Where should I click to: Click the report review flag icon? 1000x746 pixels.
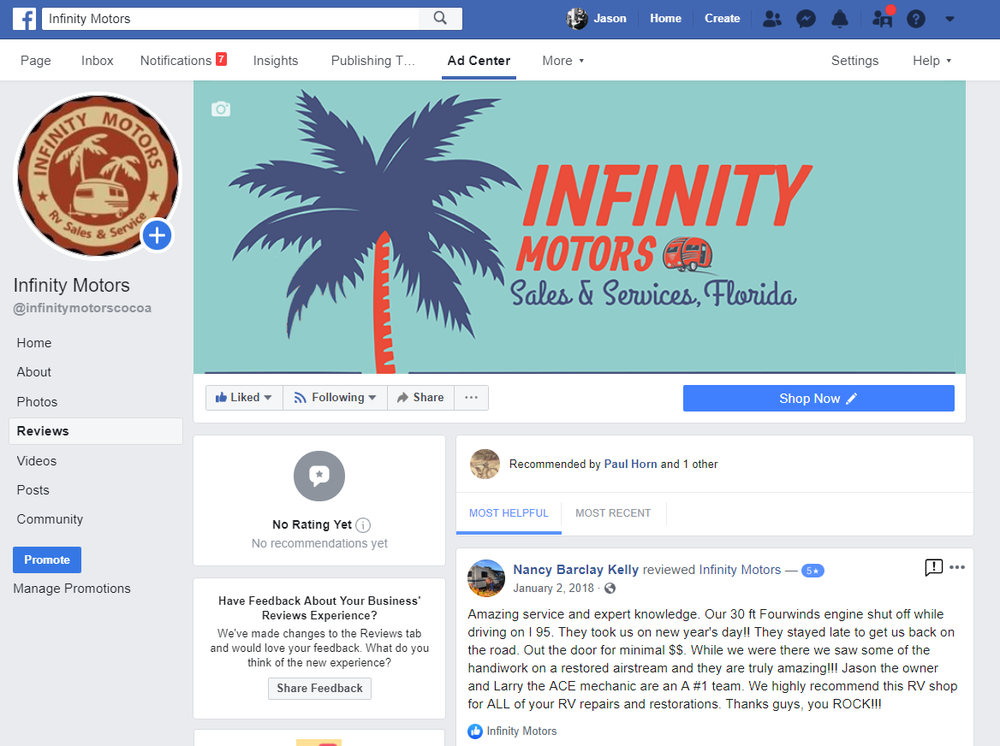click(x=933, y=567)
